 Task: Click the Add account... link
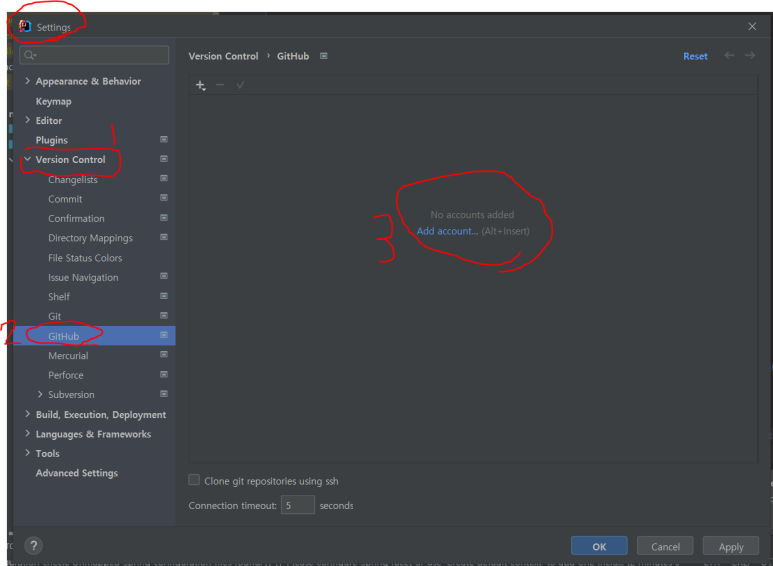click(447, 231)
